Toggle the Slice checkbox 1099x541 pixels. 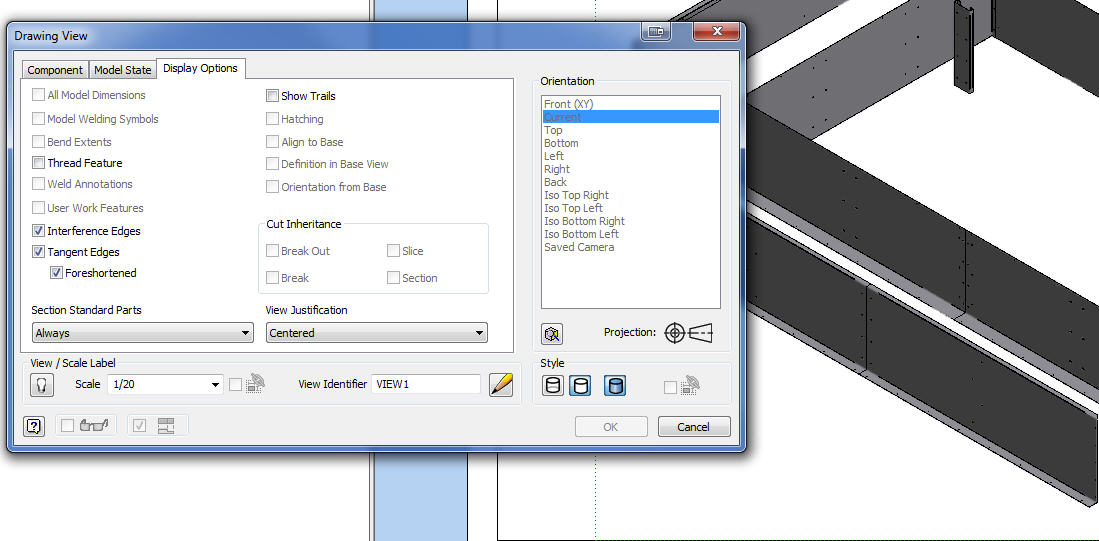coord(393,251)
